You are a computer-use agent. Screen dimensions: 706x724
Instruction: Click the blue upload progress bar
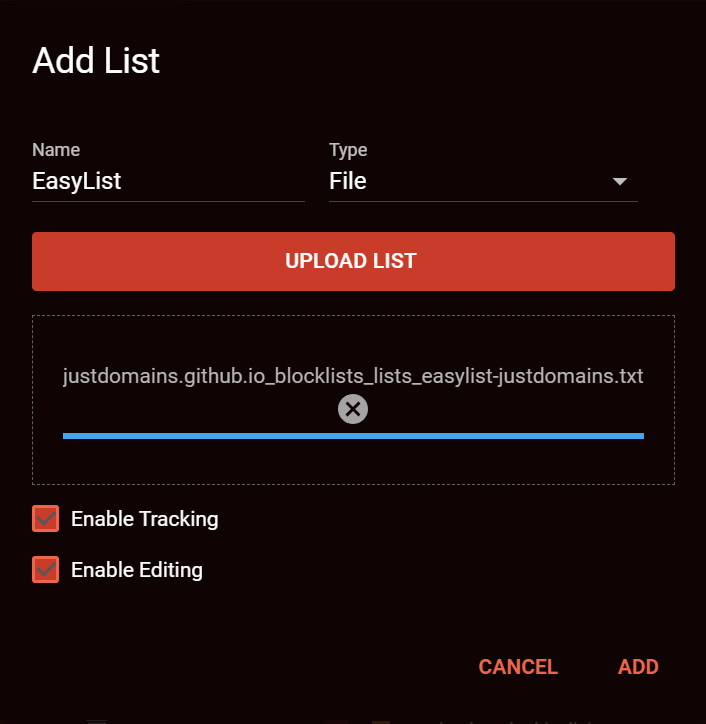pyautogui.click(x=353, y=436)
